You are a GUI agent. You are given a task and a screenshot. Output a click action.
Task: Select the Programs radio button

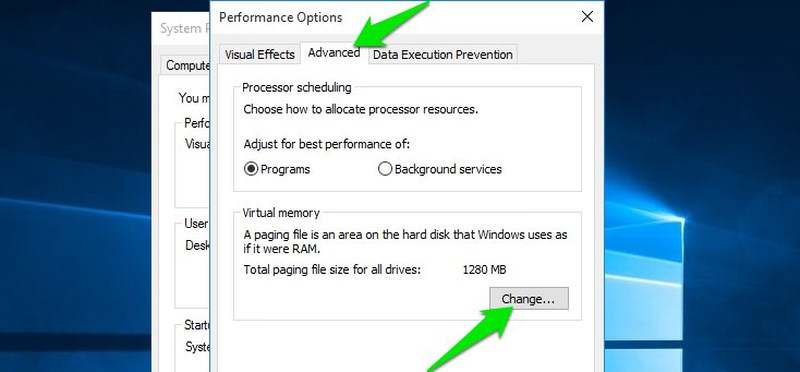pyautogui.click(x=277, y=169)
